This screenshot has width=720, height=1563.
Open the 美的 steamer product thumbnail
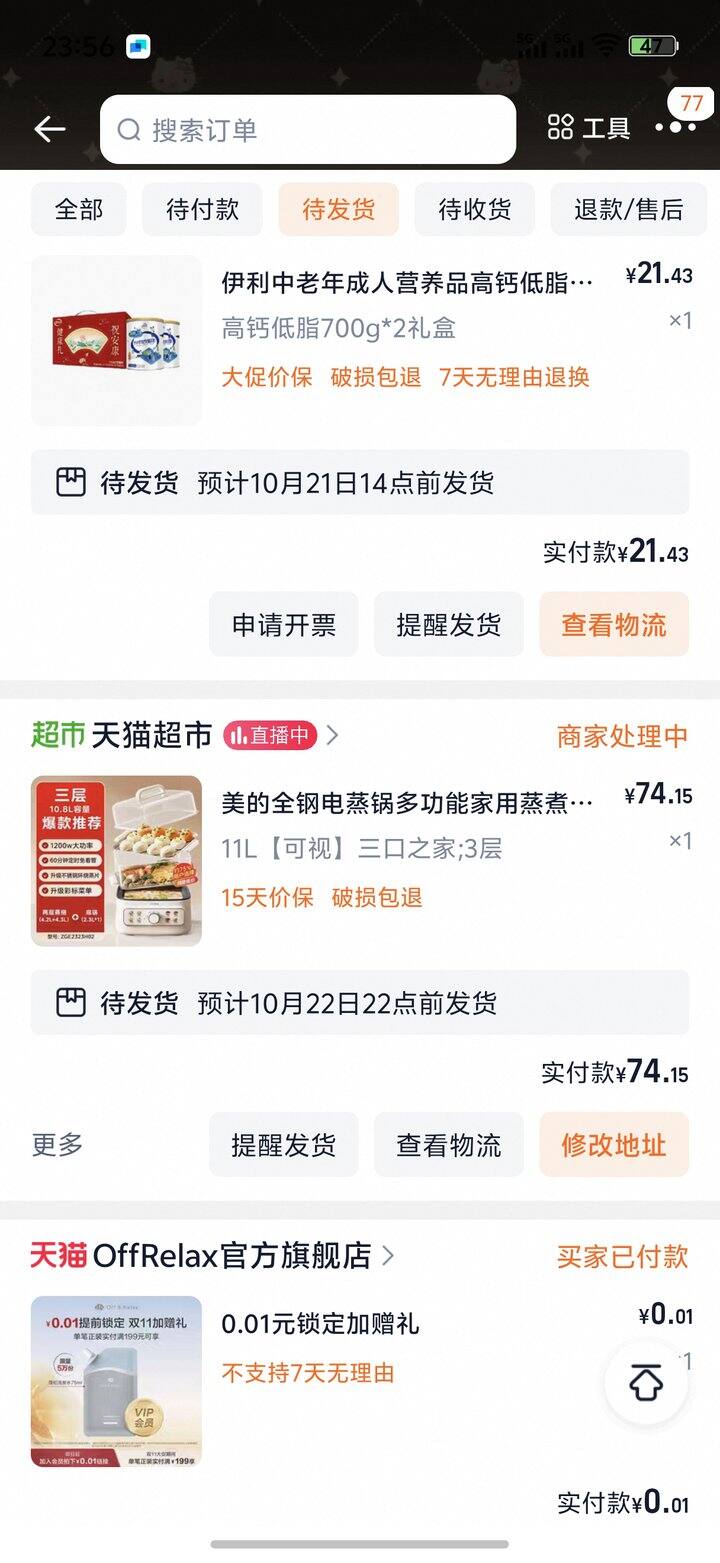tap(116, 861)
